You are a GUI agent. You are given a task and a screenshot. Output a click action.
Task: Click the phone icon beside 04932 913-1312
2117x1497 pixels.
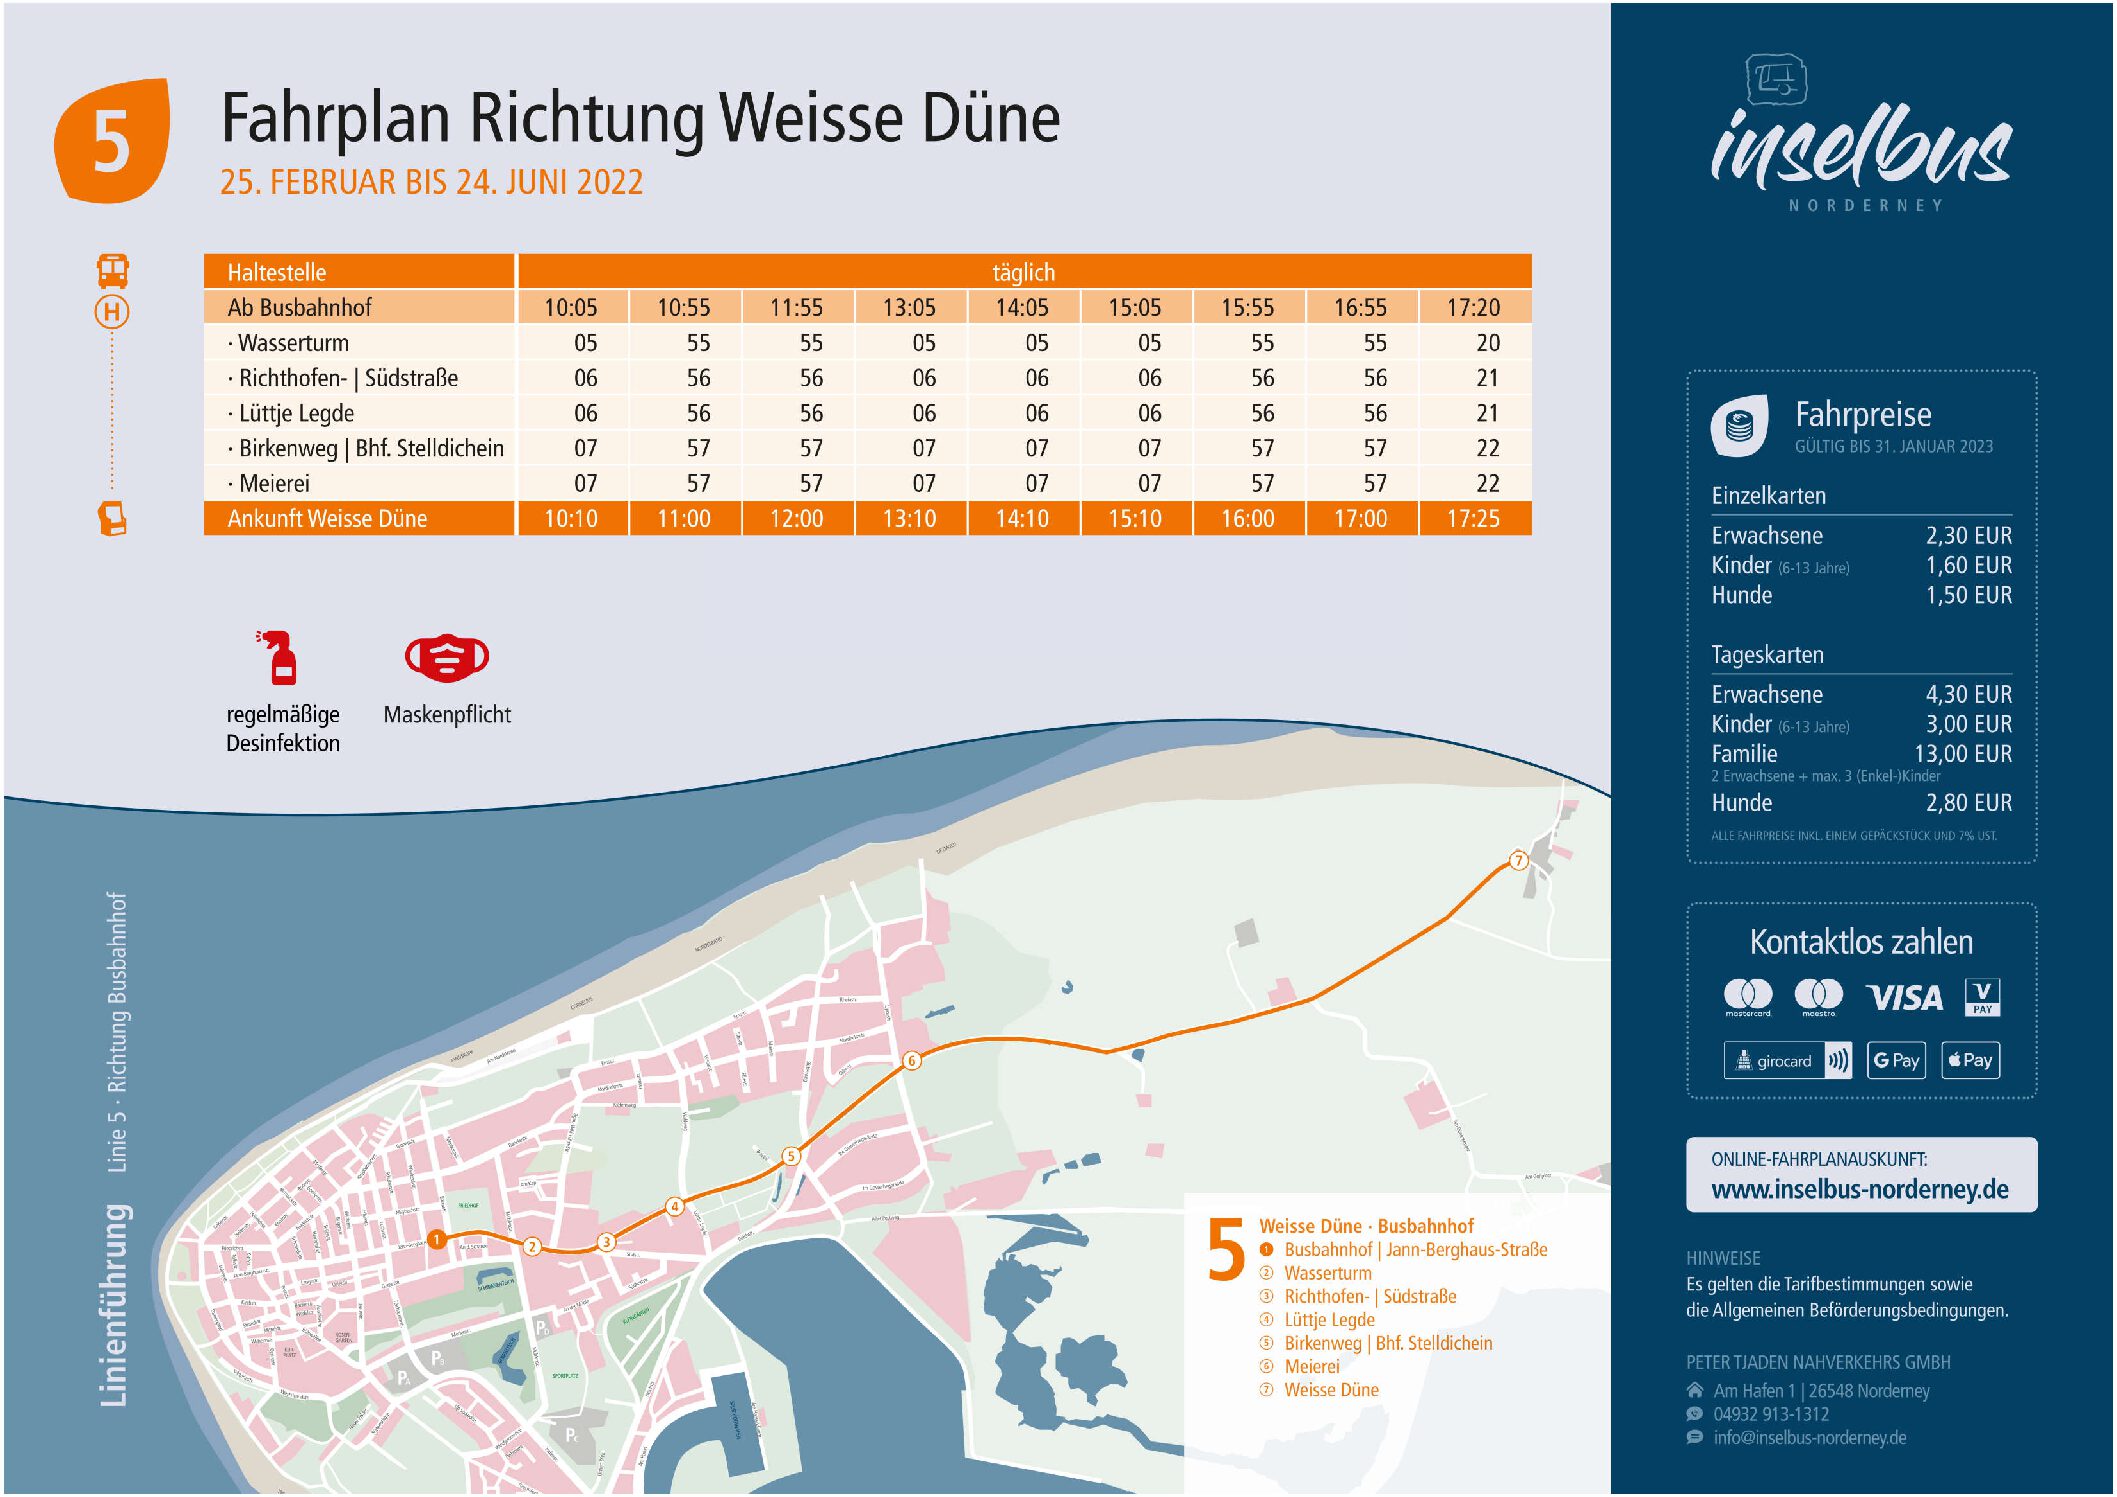(1694, 1414)
